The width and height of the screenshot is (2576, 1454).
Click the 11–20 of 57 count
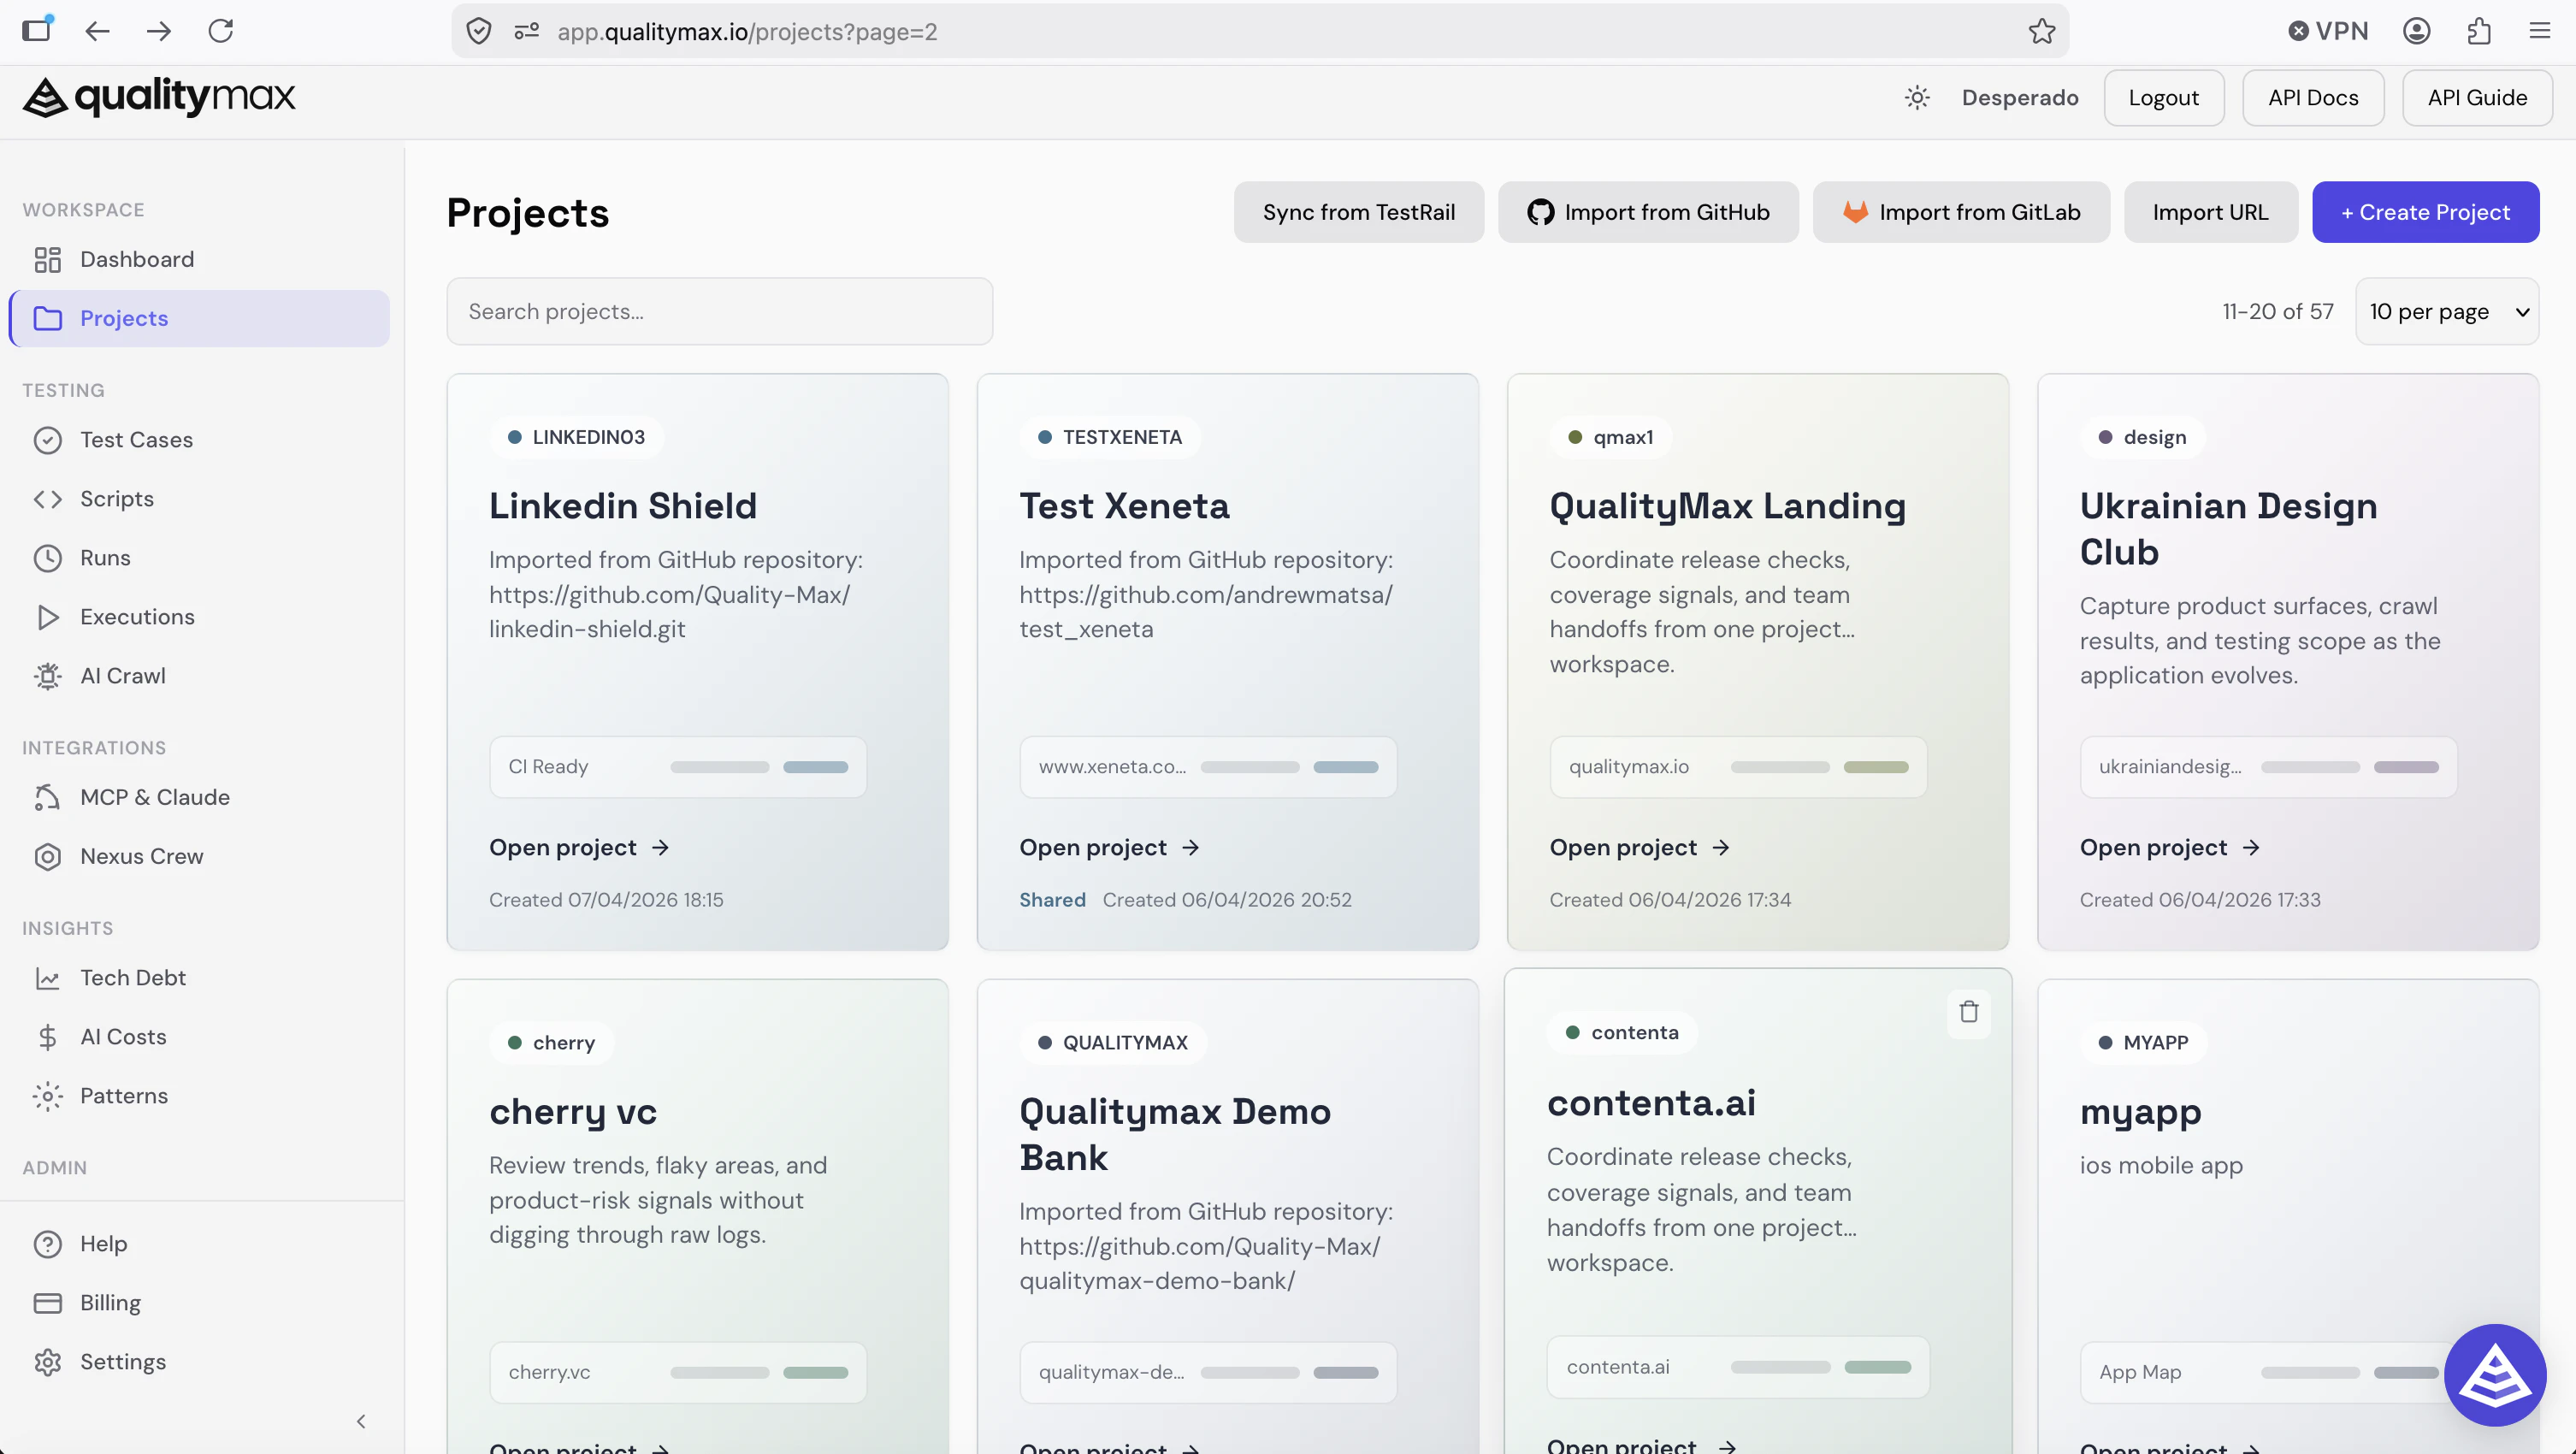pos(2277,311)
